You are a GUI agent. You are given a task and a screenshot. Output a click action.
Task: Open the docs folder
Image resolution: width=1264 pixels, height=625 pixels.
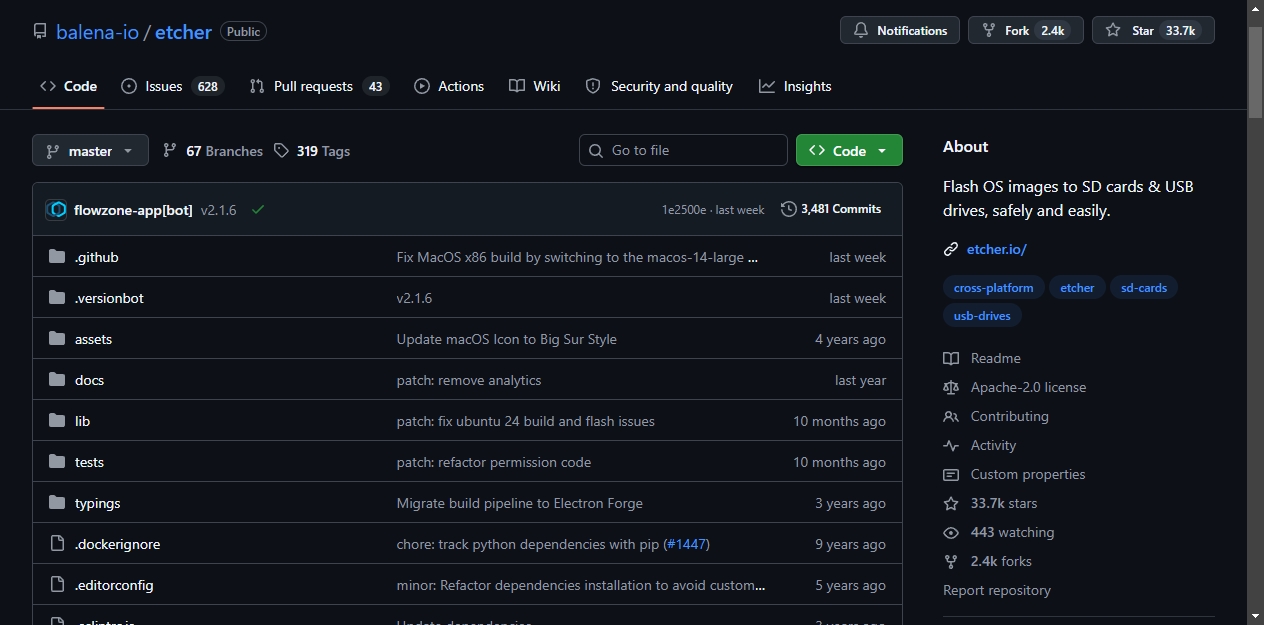pos(89,380)
